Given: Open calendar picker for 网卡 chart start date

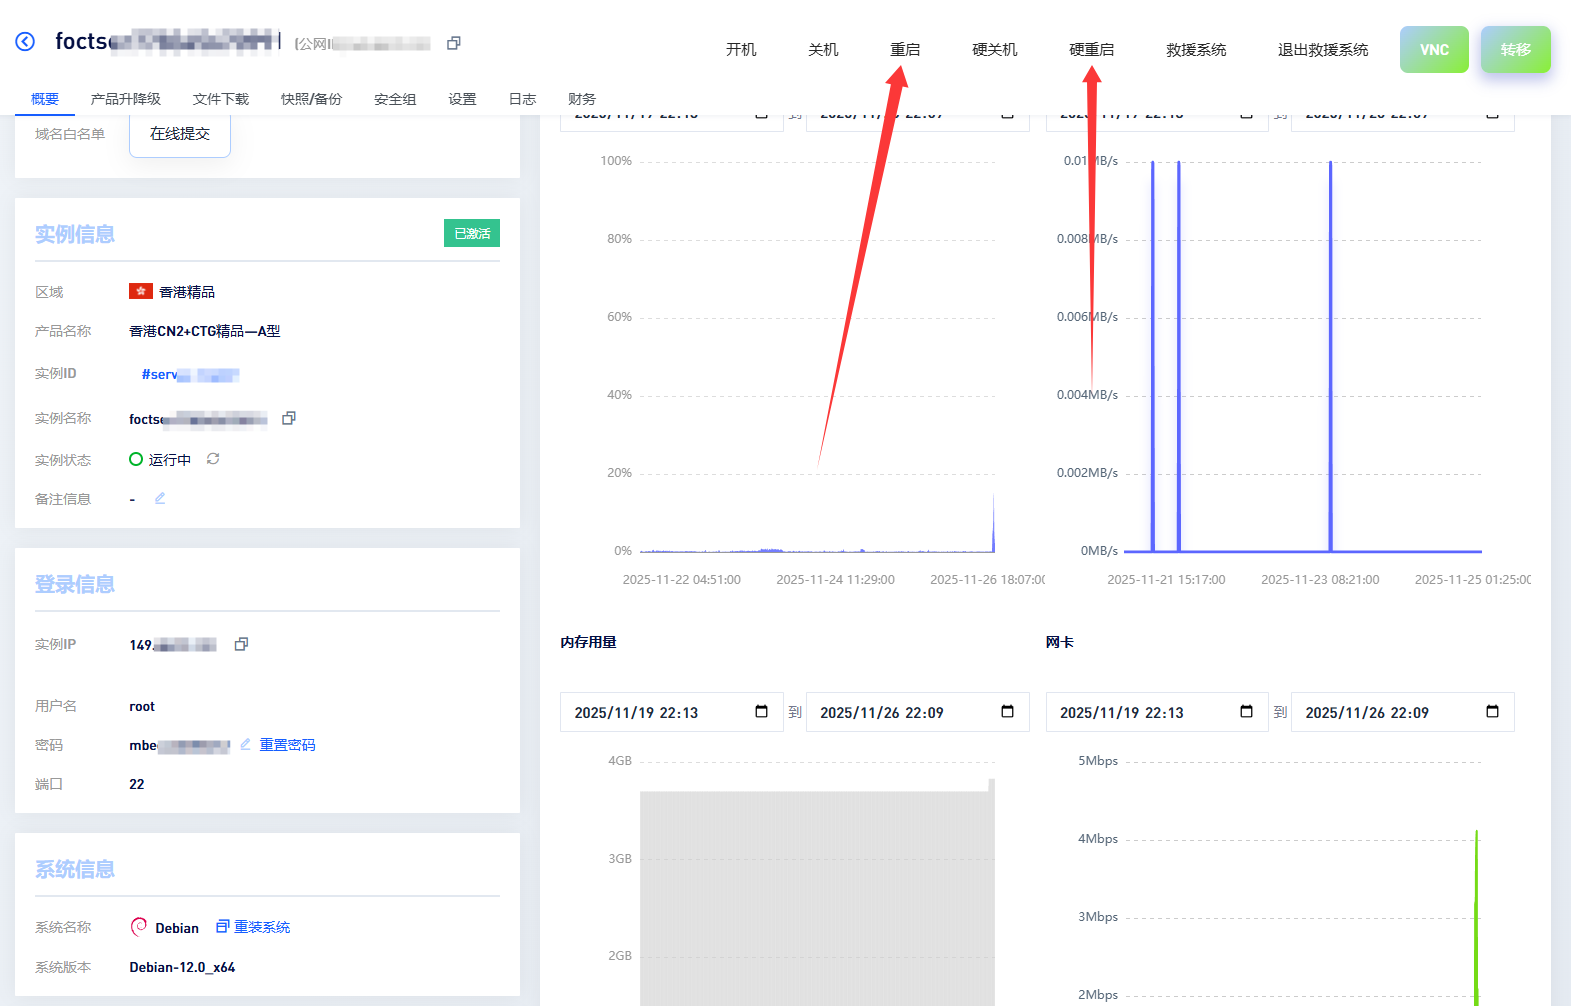Looking at the screenshot, I should coord(1246,712).
